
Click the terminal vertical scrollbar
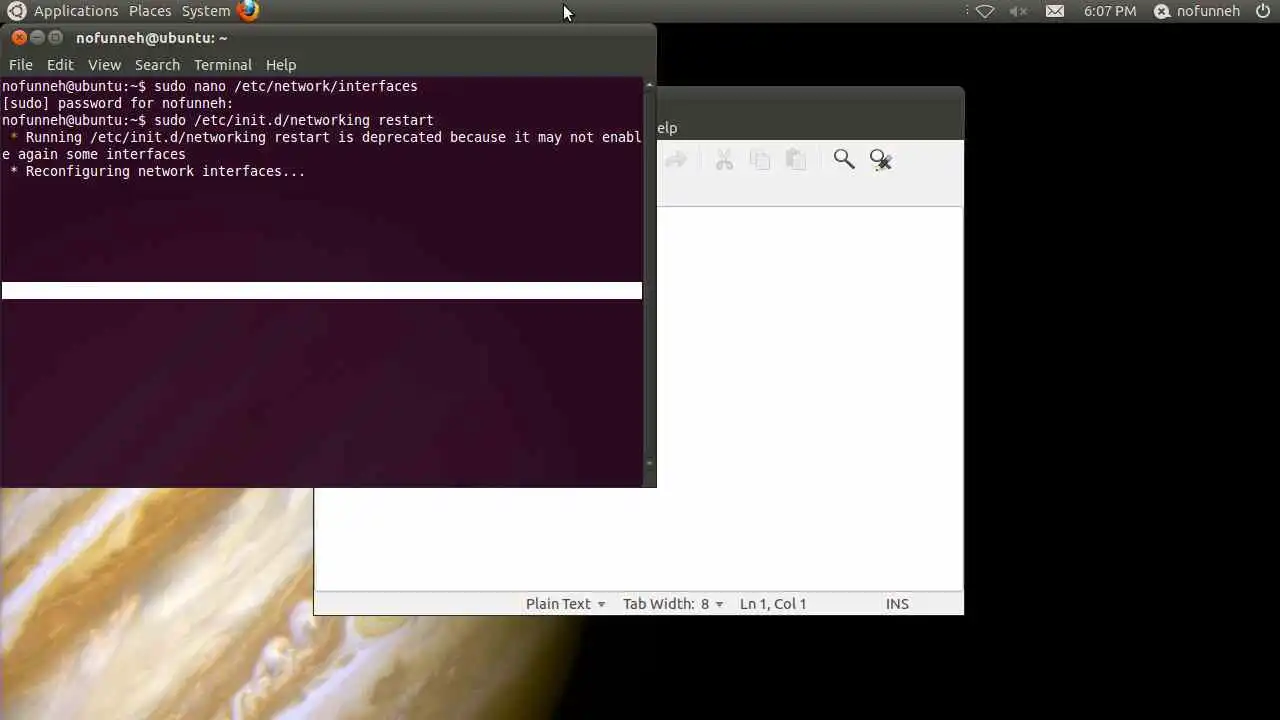pyautogui.click(x=650, y=275)
